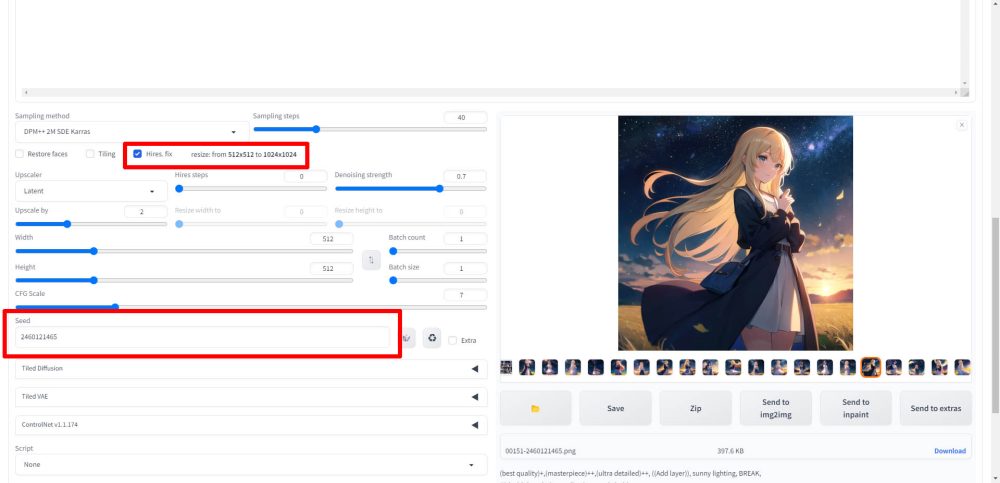Select the first grid thumbnail in gallery
The width and height of the screenshot is (1000, 483).
pos(506,368)
